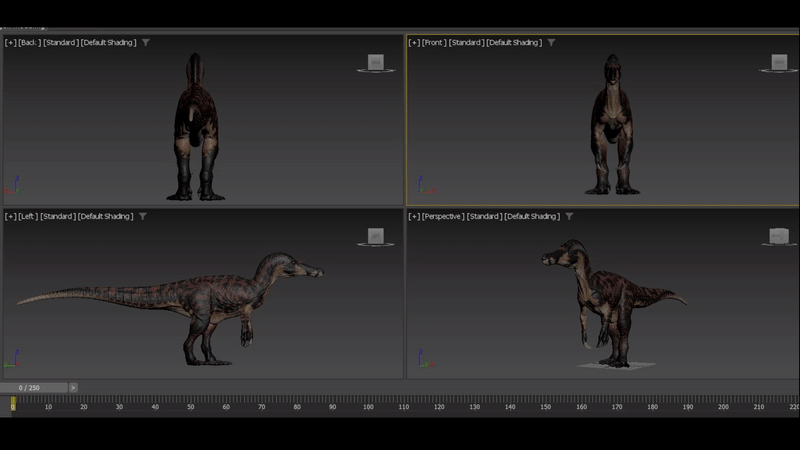
Task: Click the Perspective viewport ViewCube
Action: [779, 236]
